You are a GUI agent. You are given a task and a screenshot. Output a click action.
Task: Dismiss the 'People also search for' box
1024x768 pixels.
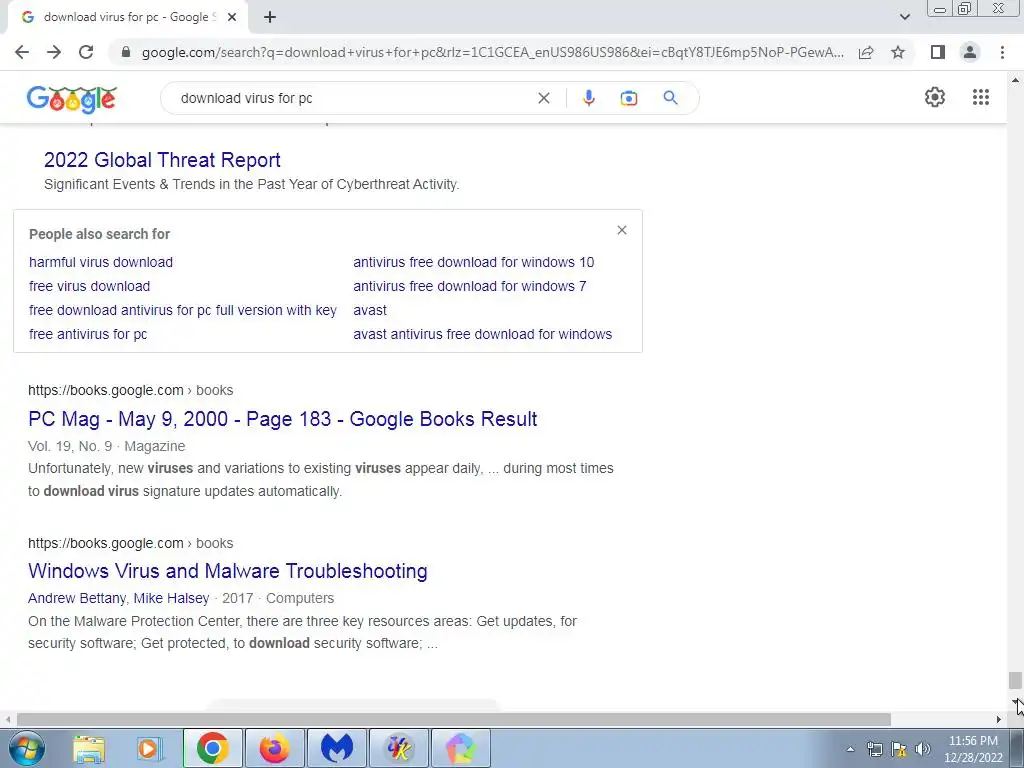click(622, 230)
